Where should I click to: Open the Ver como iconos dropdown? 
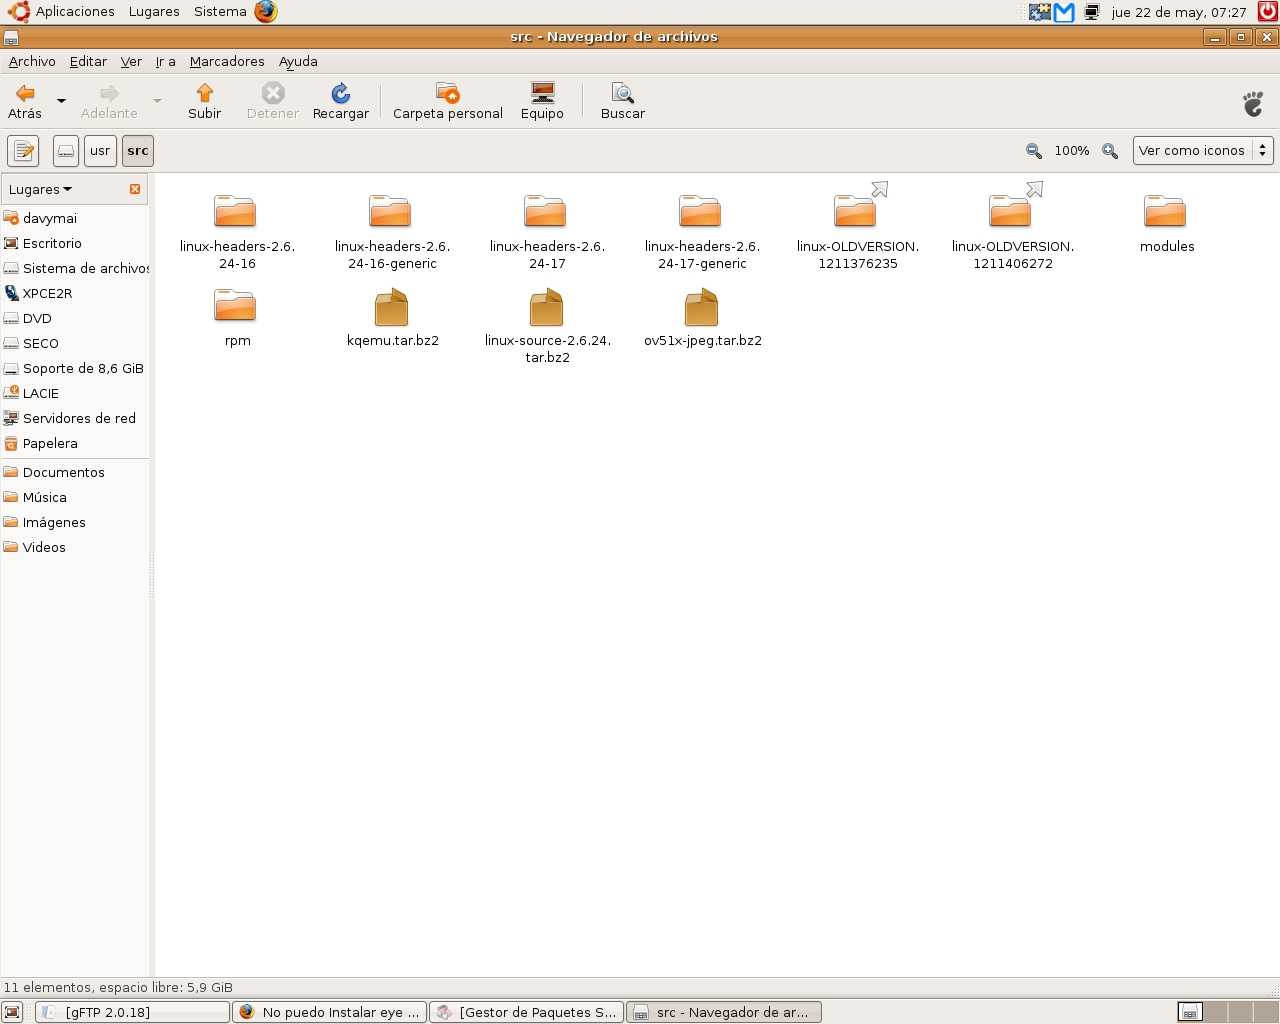click(1202, 151)
